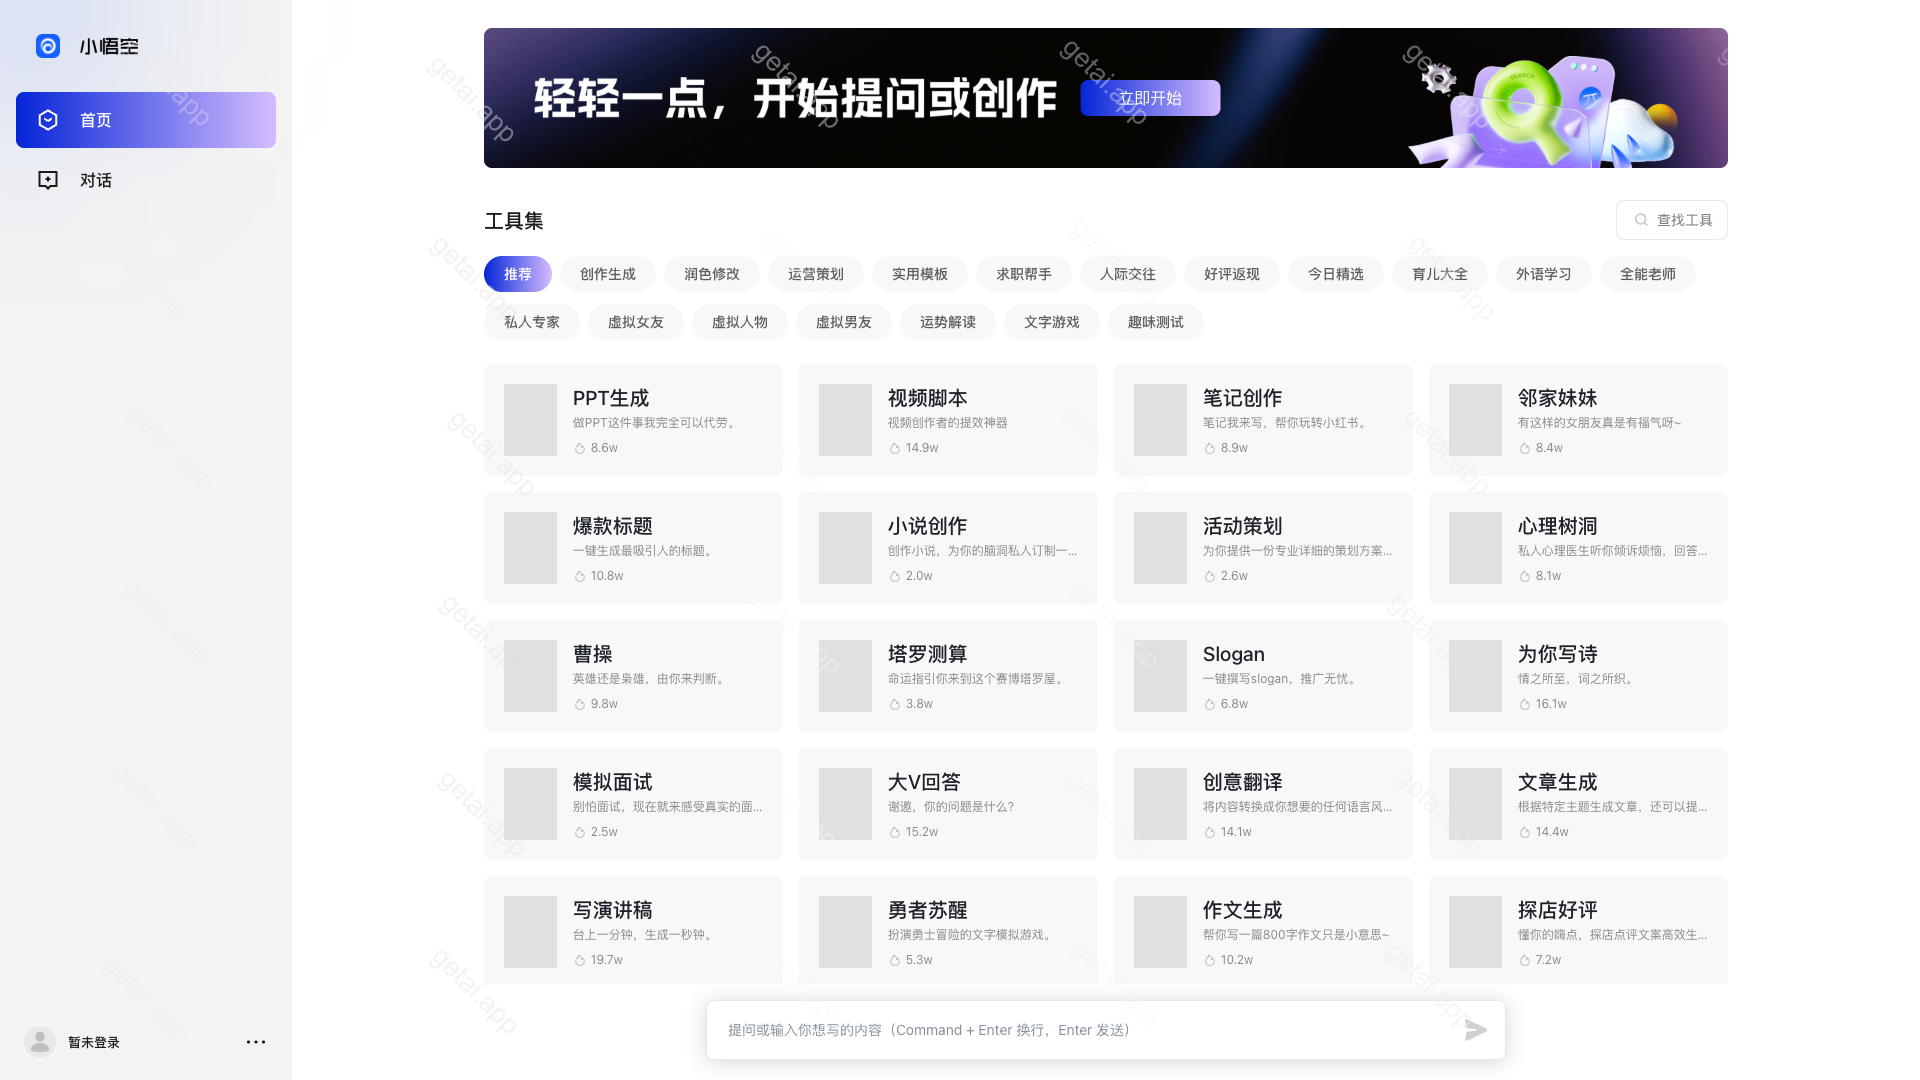Screen dimensions: 1920x1080
Task: Open the 曹操 tool card thumbnail
Action: tap(530, 676)
